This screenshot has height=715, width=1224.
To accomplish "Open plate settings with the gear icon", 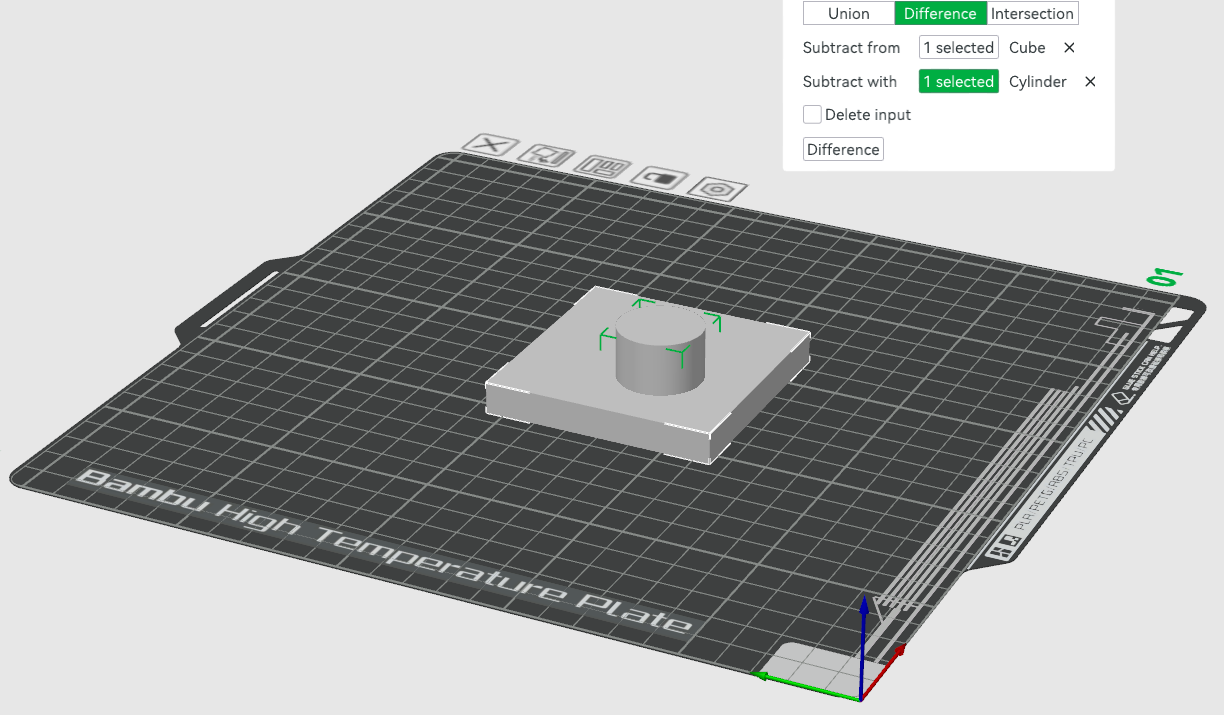I will (716, 190).
